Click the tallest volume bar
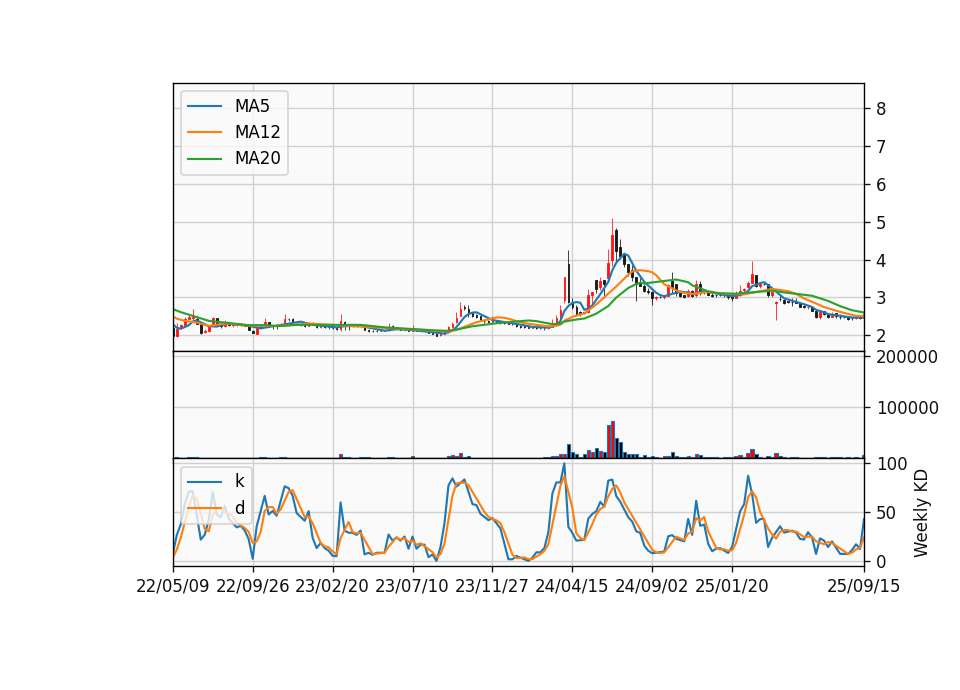 tap(613, 440)
